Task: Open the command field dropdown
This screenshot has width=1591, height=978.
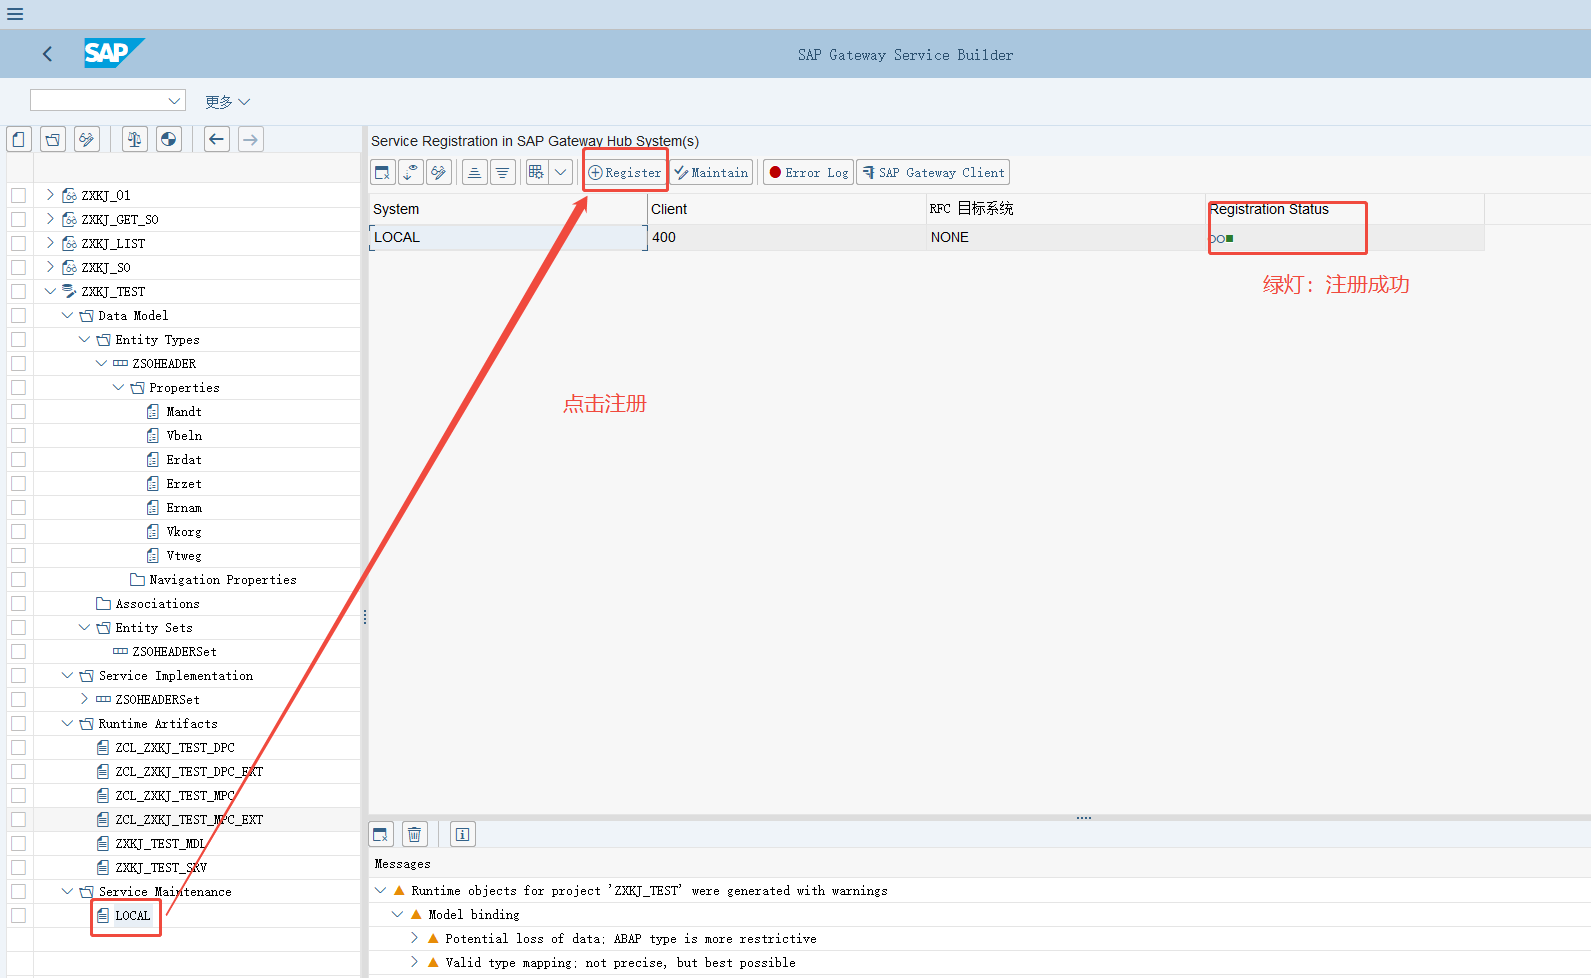Action: 174,100
